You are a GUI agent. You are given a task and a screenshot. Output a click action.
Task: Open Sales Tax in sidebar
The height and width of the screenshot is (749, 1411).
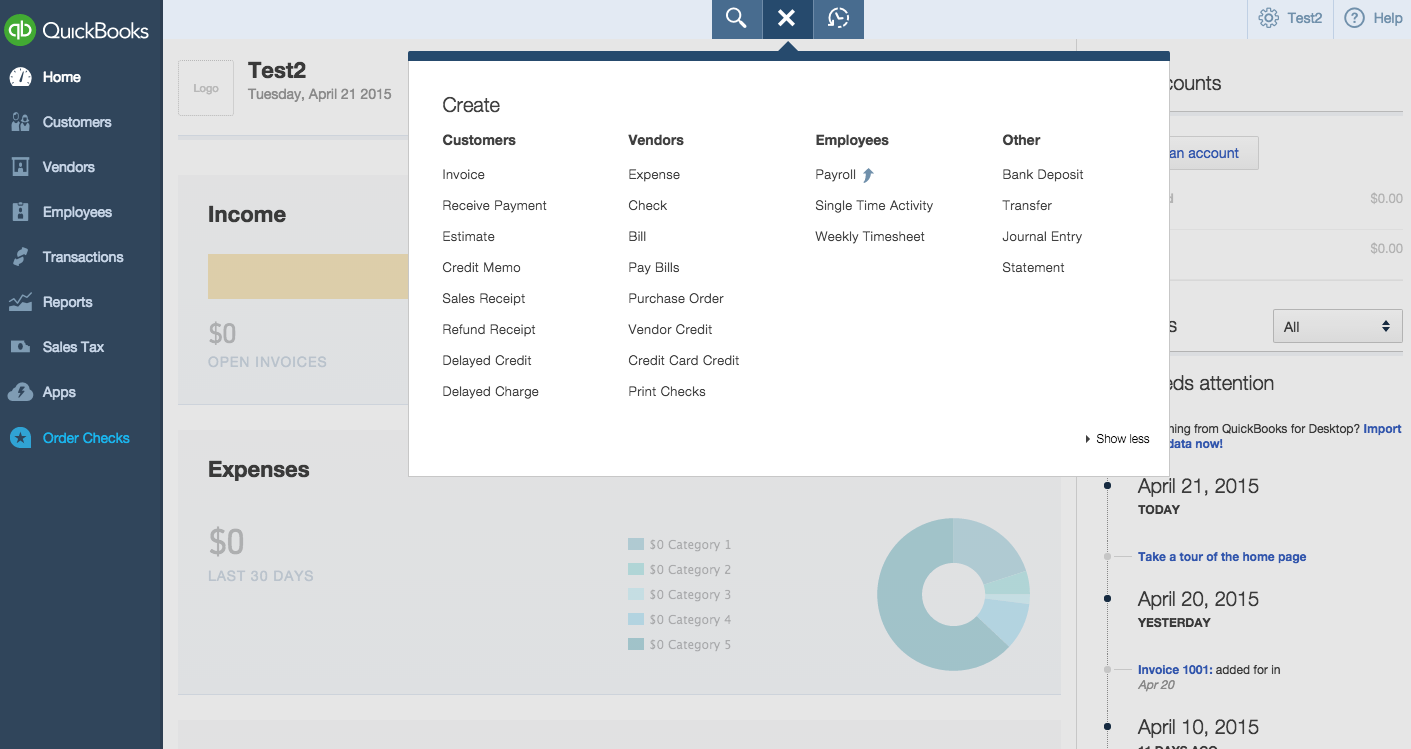(x=73, y=347)
